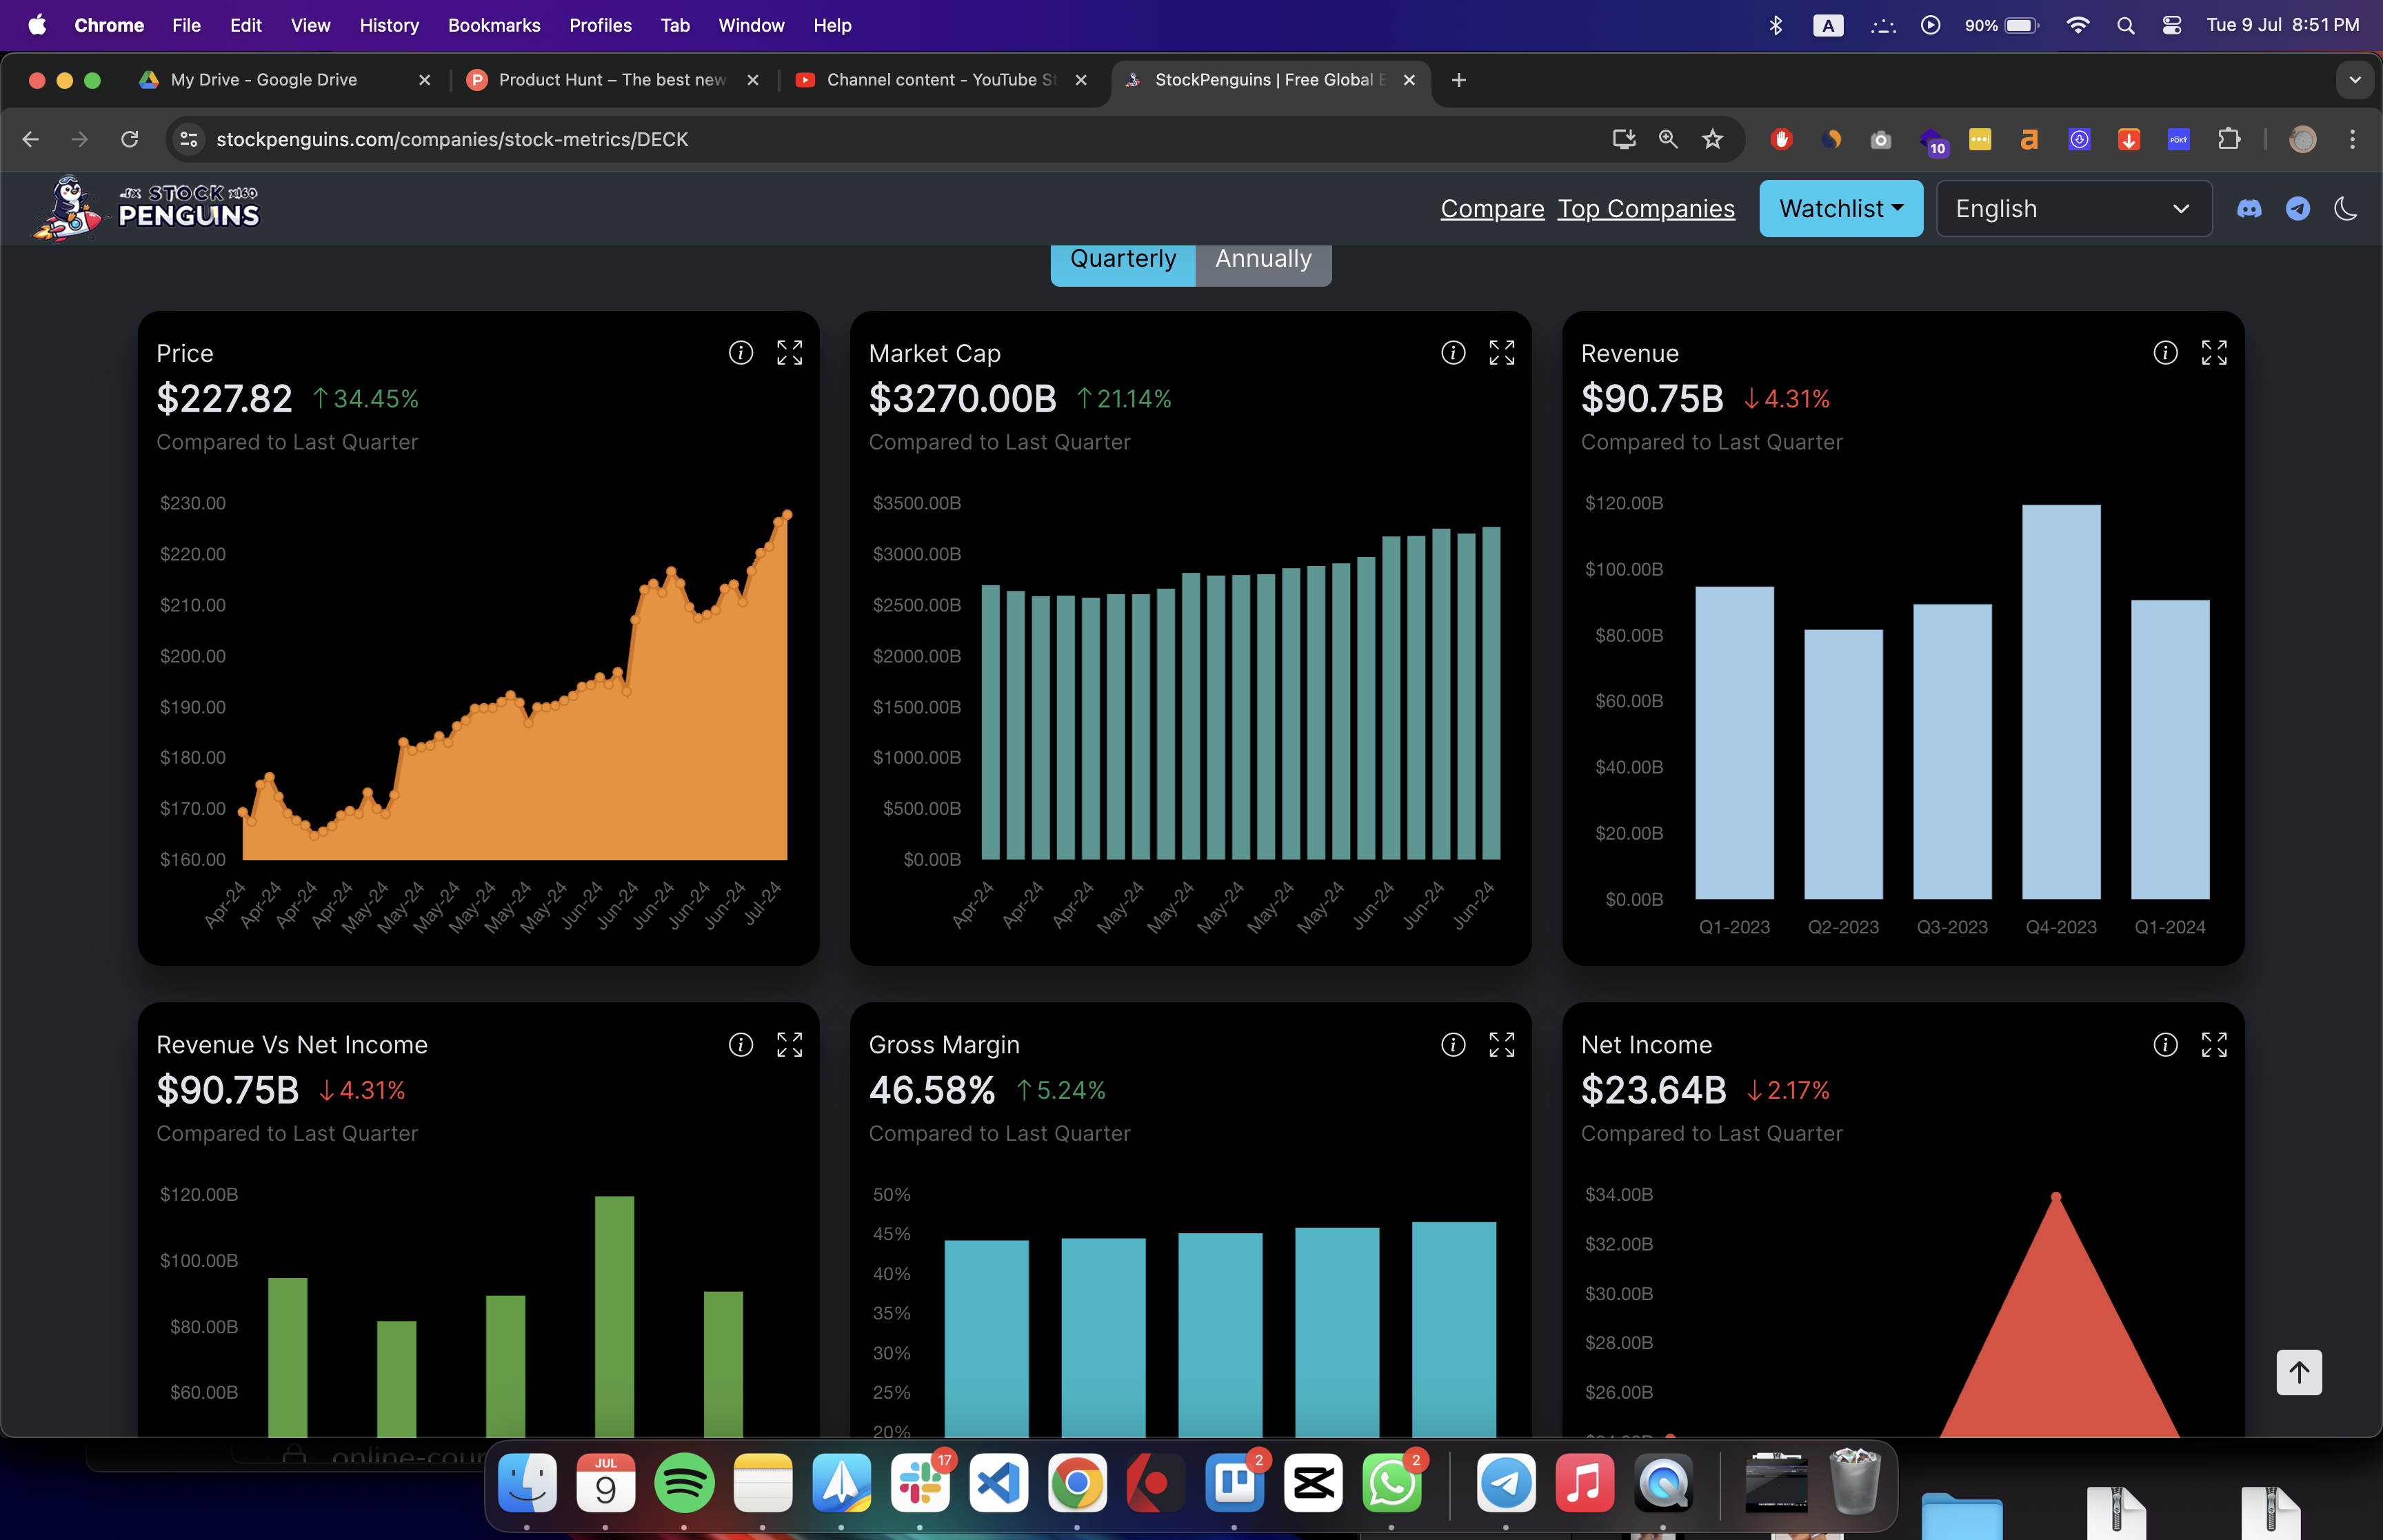Open macOS Control Center
Image resolution: width=2383 pixels, height=1540 pixels.
pos(2171,25)
